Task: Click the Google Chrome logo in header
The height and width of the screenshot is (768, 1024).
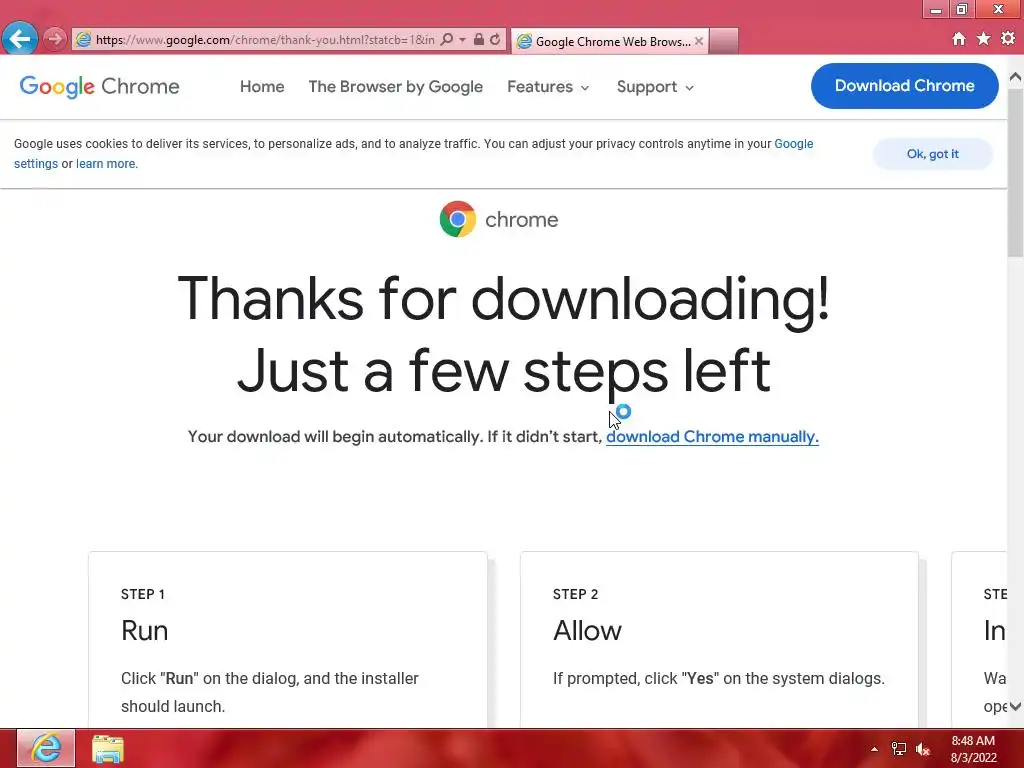Action: tap(99, 87)
